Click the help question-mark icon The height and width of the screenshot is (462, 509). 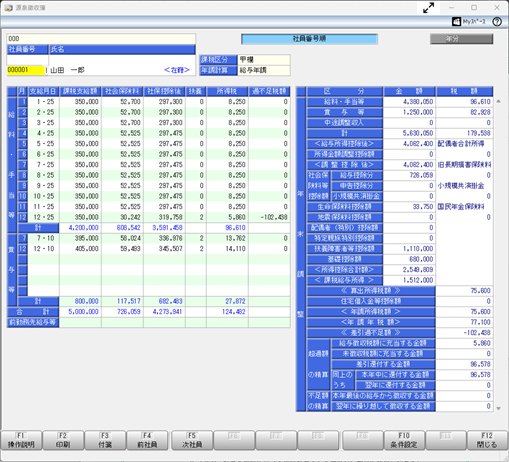[497, 22]
